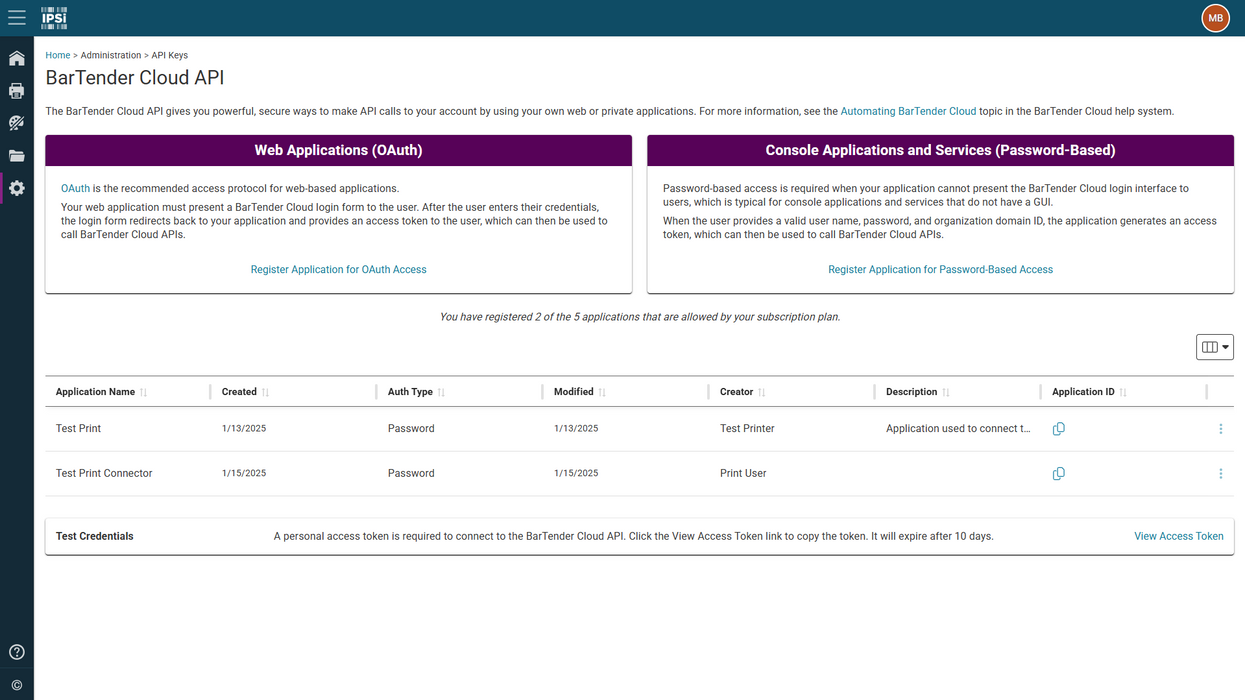1245x700 pixels.
Task: Open row actions menu for Test Print Connector
Action: [x=1220, y=474]
